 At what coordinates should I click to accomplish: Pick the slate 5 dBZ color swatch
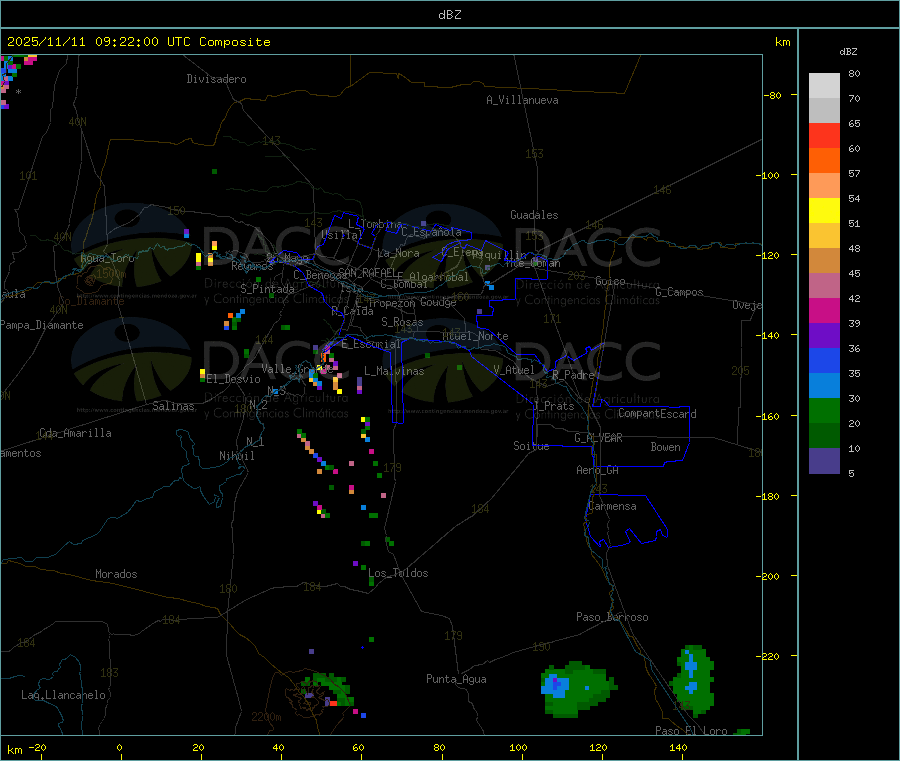pos(824,461)
